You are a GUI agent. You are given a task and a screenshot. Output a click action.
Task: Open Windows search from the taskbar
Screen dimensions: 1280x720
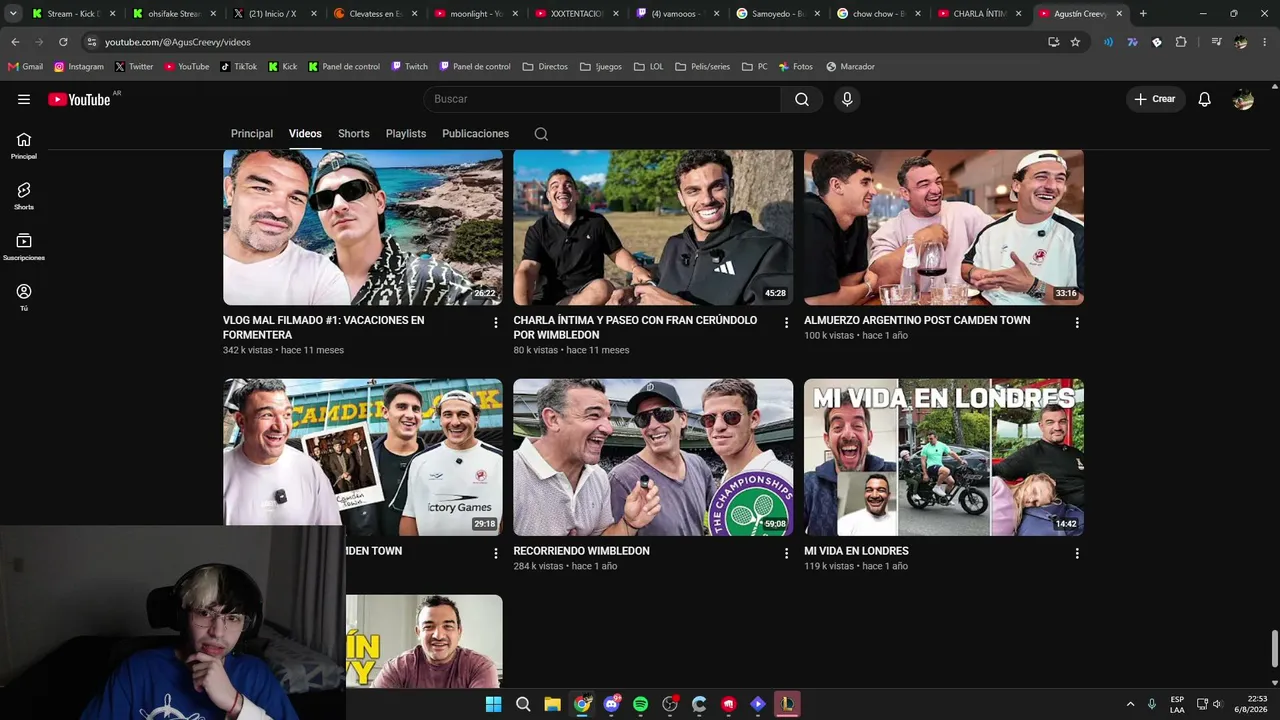click(523, 704)
